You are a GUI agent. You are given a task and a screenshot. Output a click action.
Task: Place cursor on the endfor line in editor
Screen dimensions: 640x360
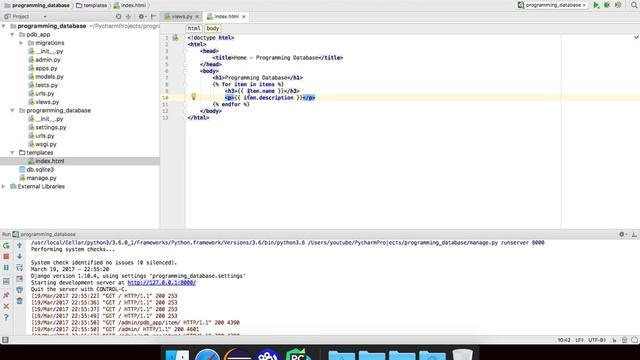tap(231, 104)
